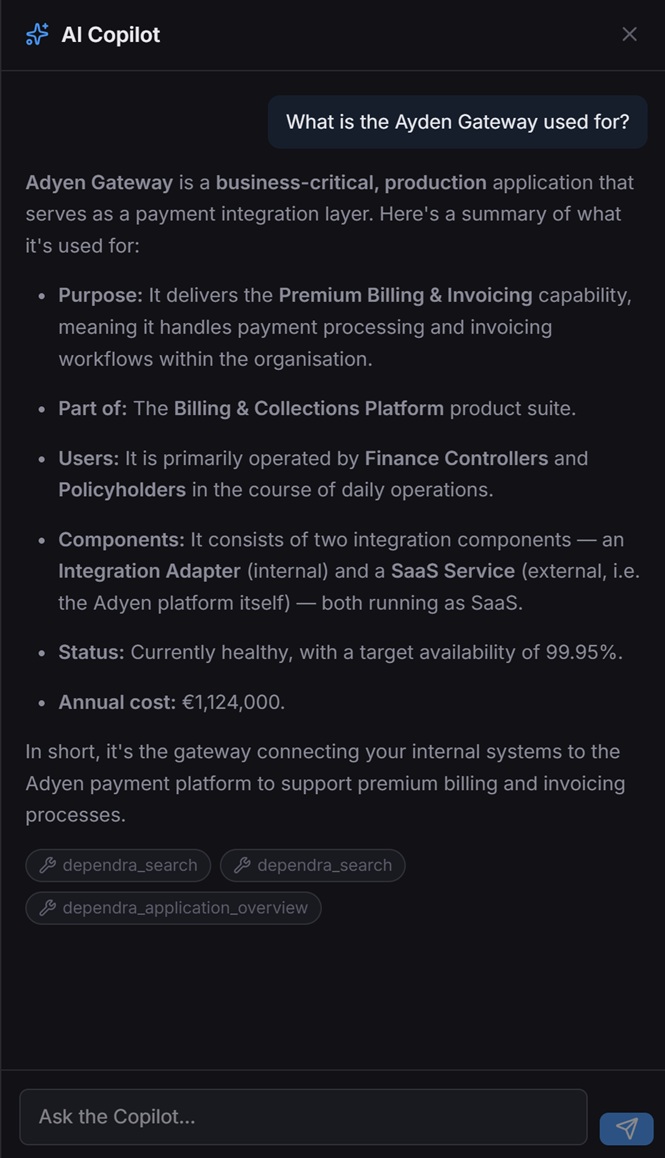665x1158 pixels.
Task: Open the first dependra_search tool call
Action: point(118,866)
